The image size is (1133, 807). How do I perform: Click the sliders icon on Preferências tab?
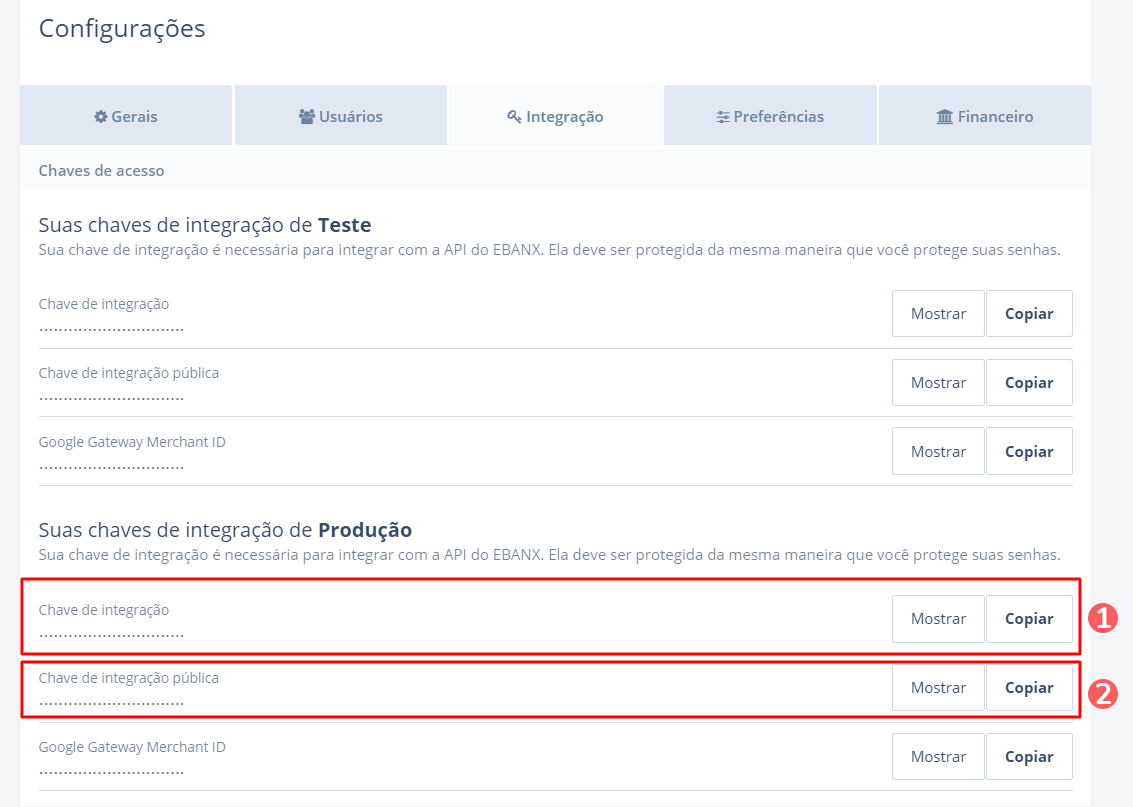pos(723,117)
